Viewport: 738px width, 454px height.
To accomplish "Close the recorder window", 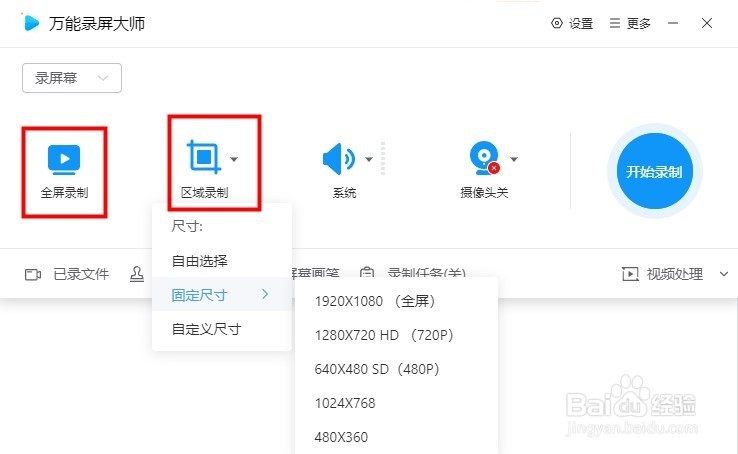I will [707, 23].
